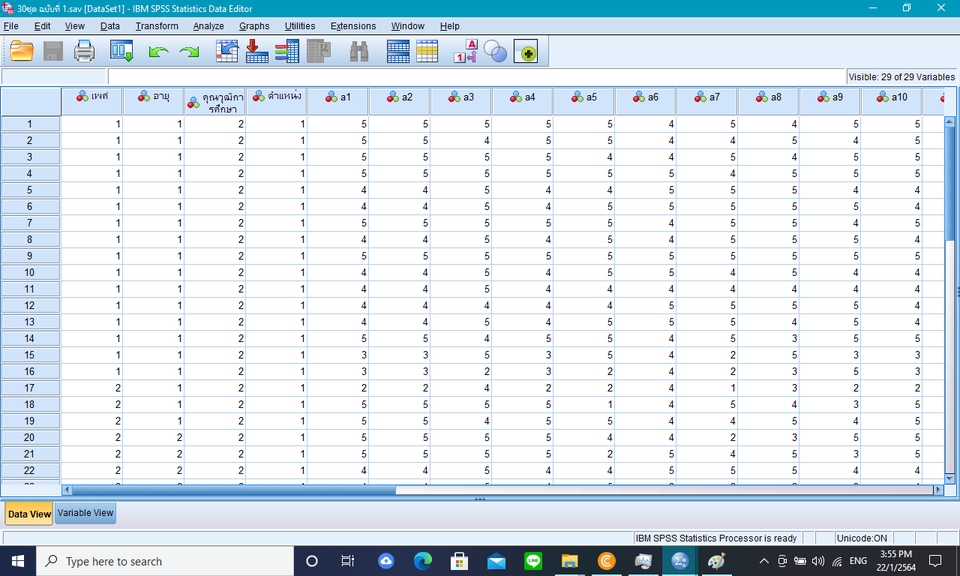The image size is (960, 576).
Task: Open the Mail app from the taskbar
Action: tap(497, 561)
